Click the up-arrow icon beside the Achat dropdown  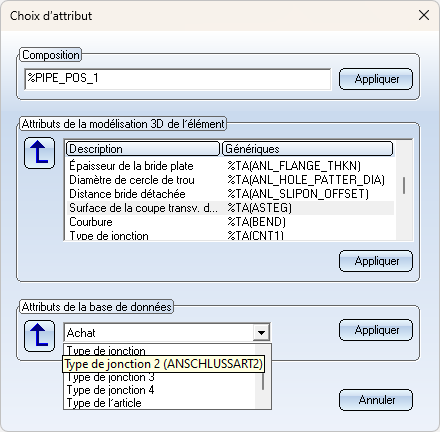pos(39,336)
